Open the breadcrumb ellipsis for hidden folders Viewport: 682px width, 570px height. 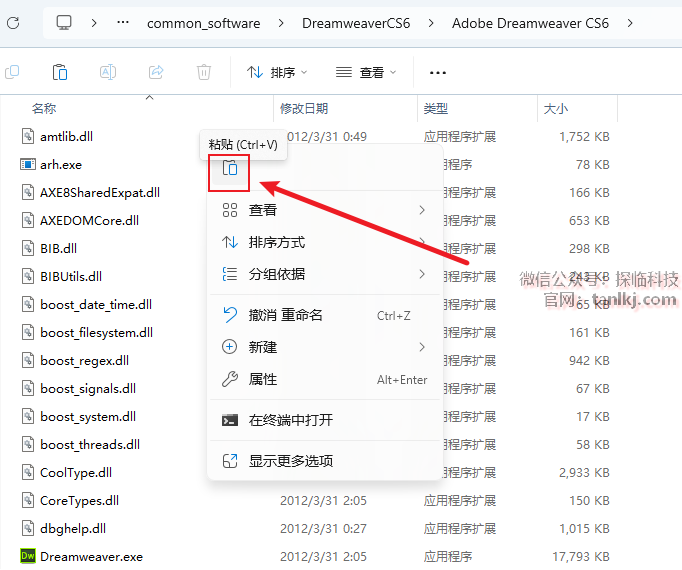coord(123,22)
